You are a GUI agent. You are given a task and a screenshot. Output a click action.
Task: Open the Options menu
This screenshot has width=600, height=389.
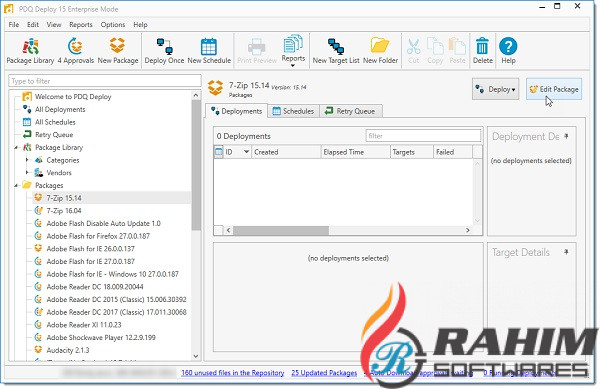tap(113, 24)
